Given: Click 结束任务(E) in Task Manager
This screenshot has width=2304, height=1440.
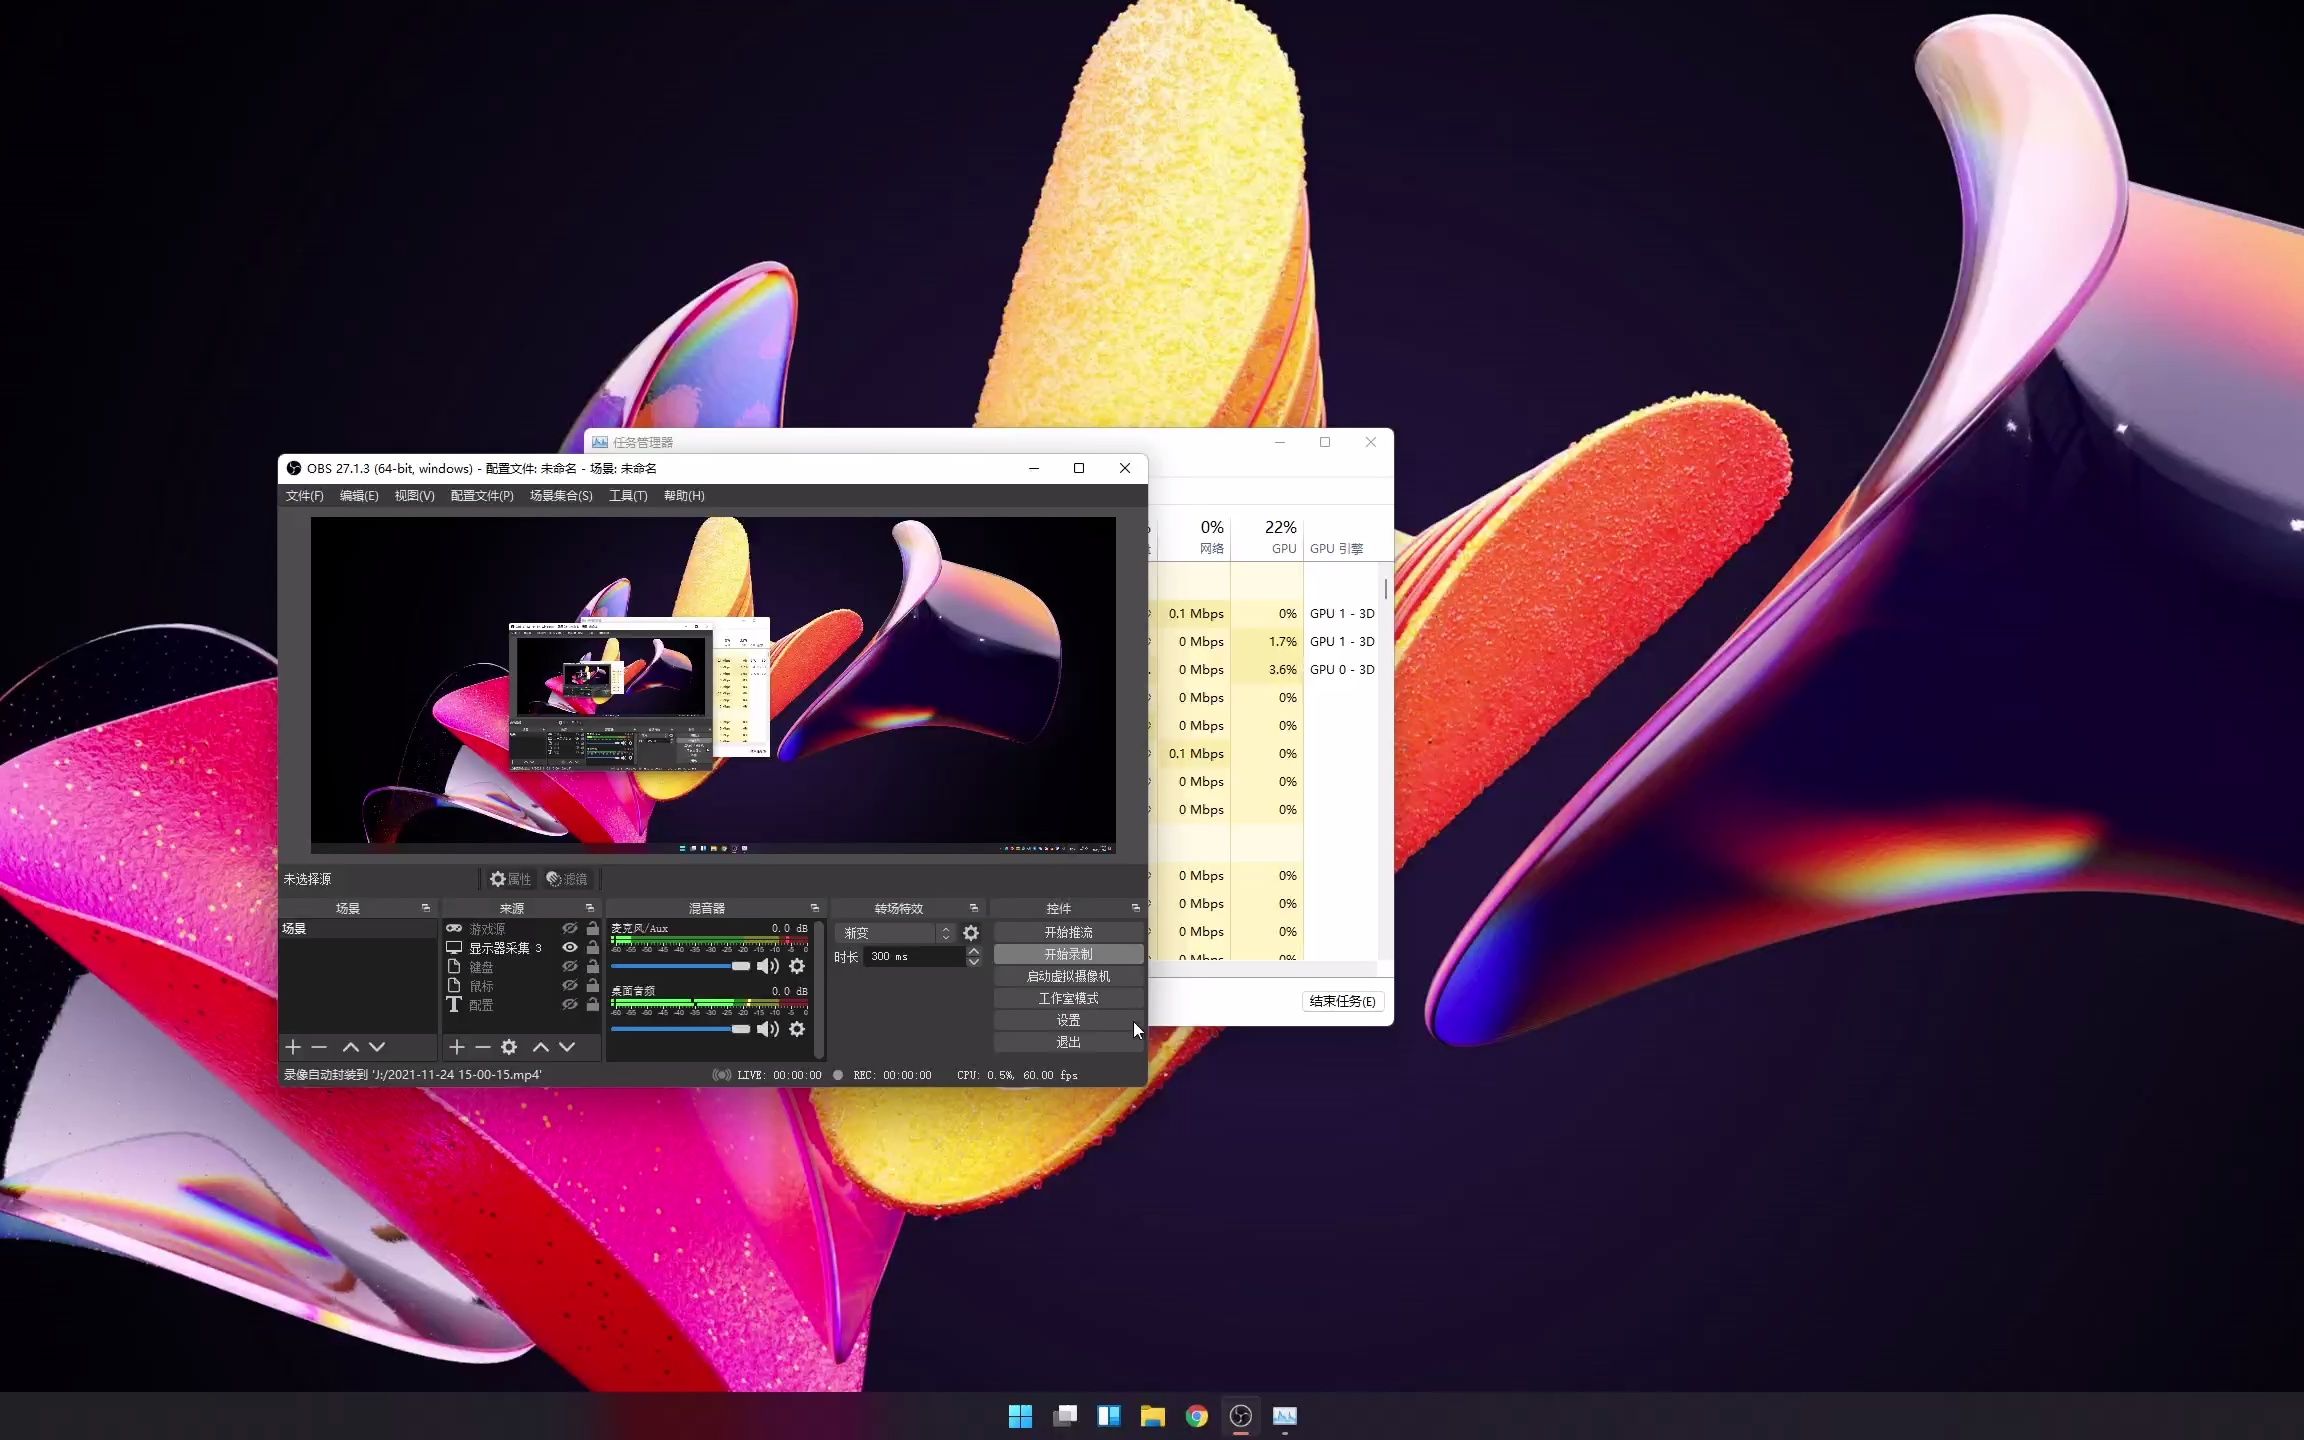Looking at the screenshot, I should point(1342,1001).
